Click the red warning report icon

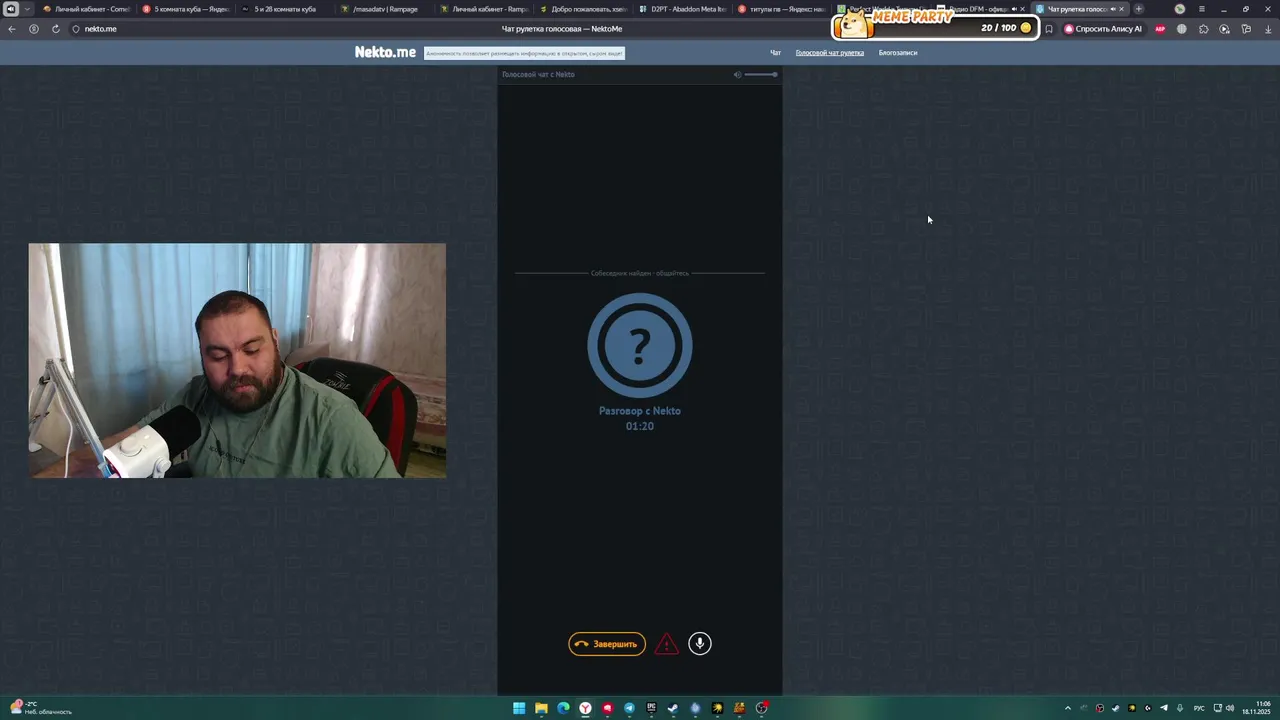[666, 644]
